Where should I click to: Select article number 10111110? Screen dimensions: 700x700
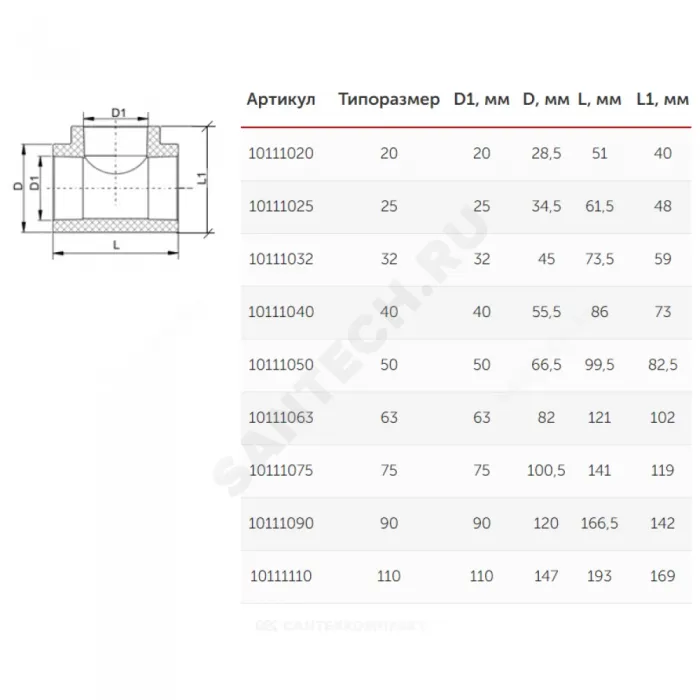(281, 576)
